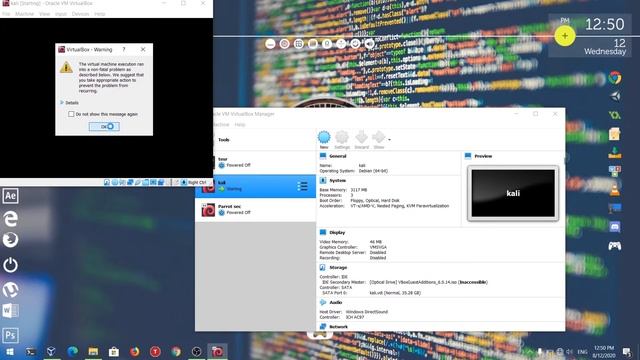The image size is (640, 360).
Task: Open Devices menu in kali VM window
Action: pyautogui.click(x=80, y=14)
